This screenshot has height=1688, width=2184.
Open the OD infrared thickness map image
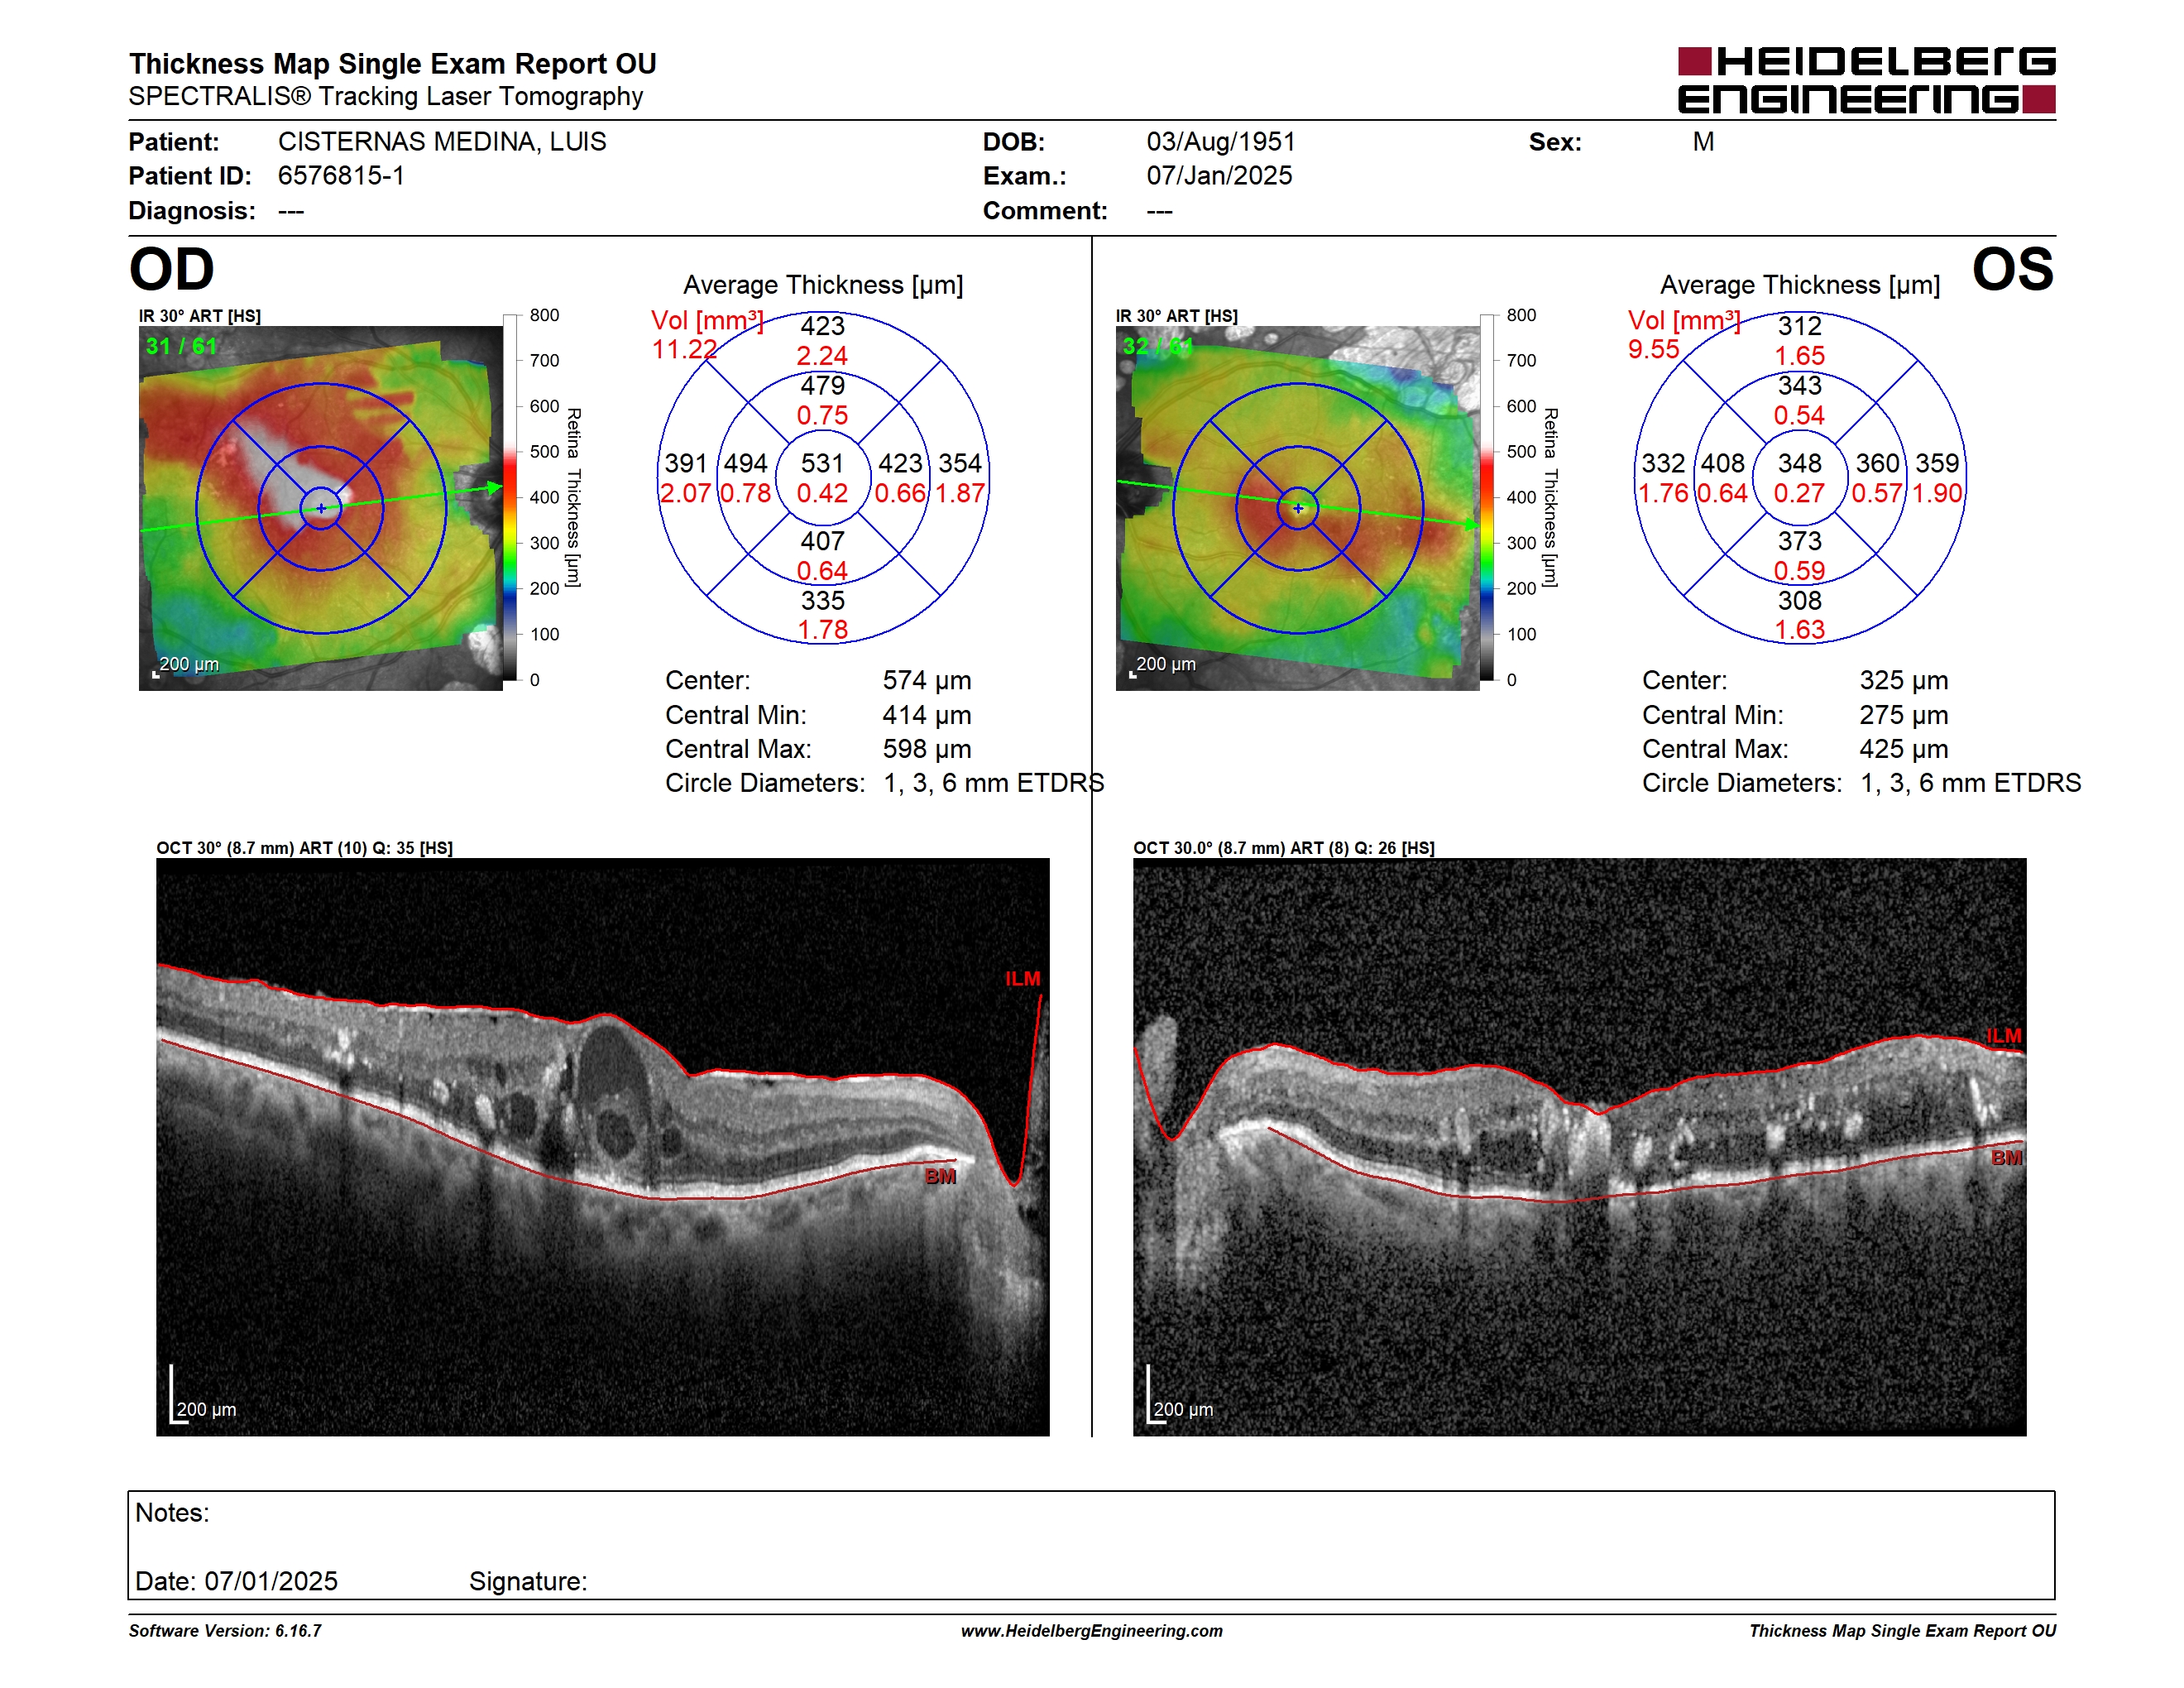click(321, 508)
